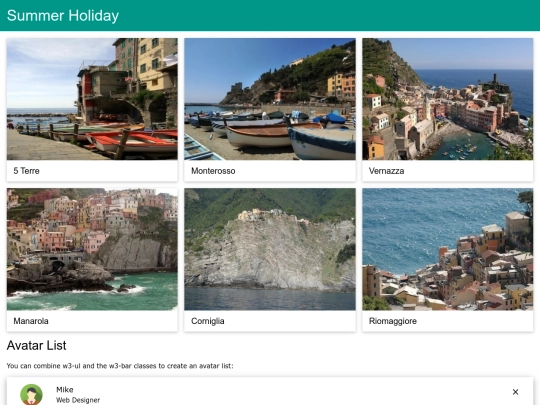Select the Vernazza caption
Viewport: 540px width, 405px height.
coord(386,171)
